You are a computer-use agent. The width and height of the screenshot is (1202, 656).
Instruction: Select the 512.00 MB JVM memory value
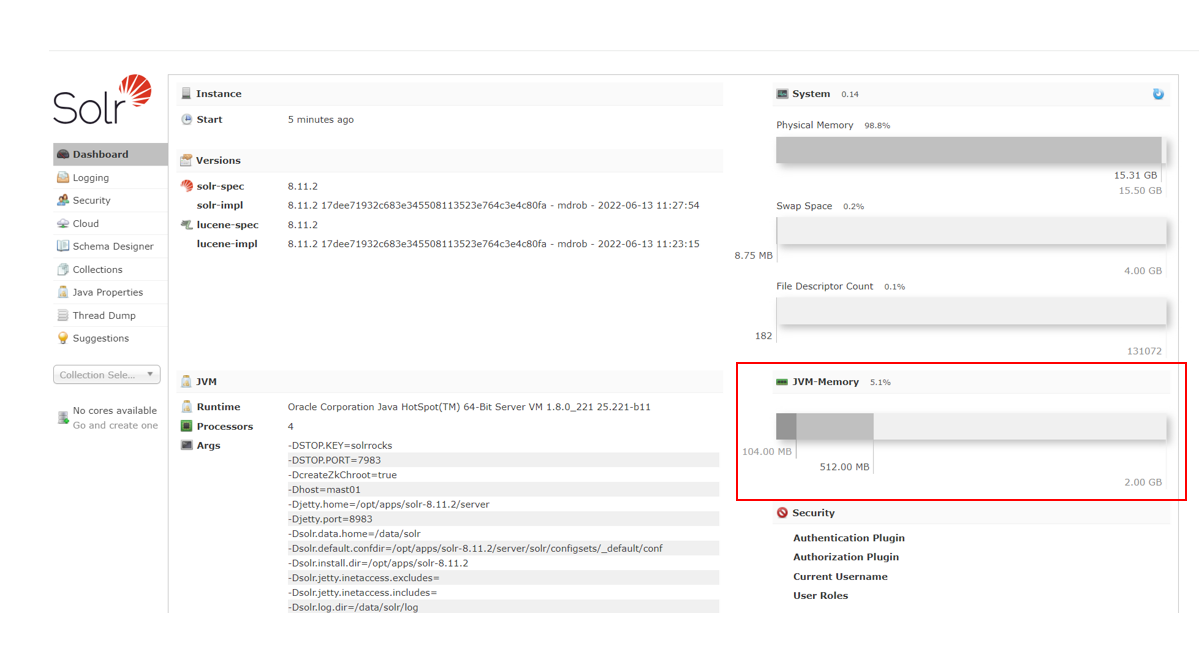pos(845,467)
